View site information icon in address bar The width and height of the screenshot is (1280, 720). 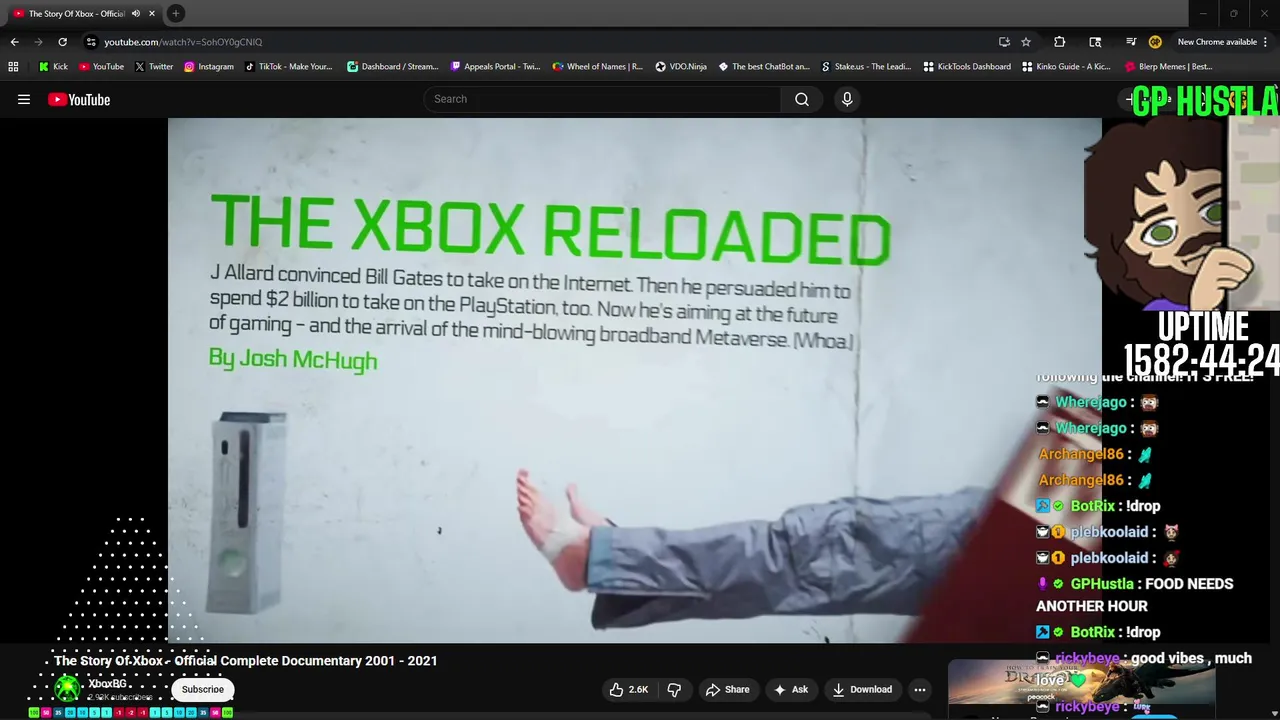pyautogui.click(x=91, y=42)
